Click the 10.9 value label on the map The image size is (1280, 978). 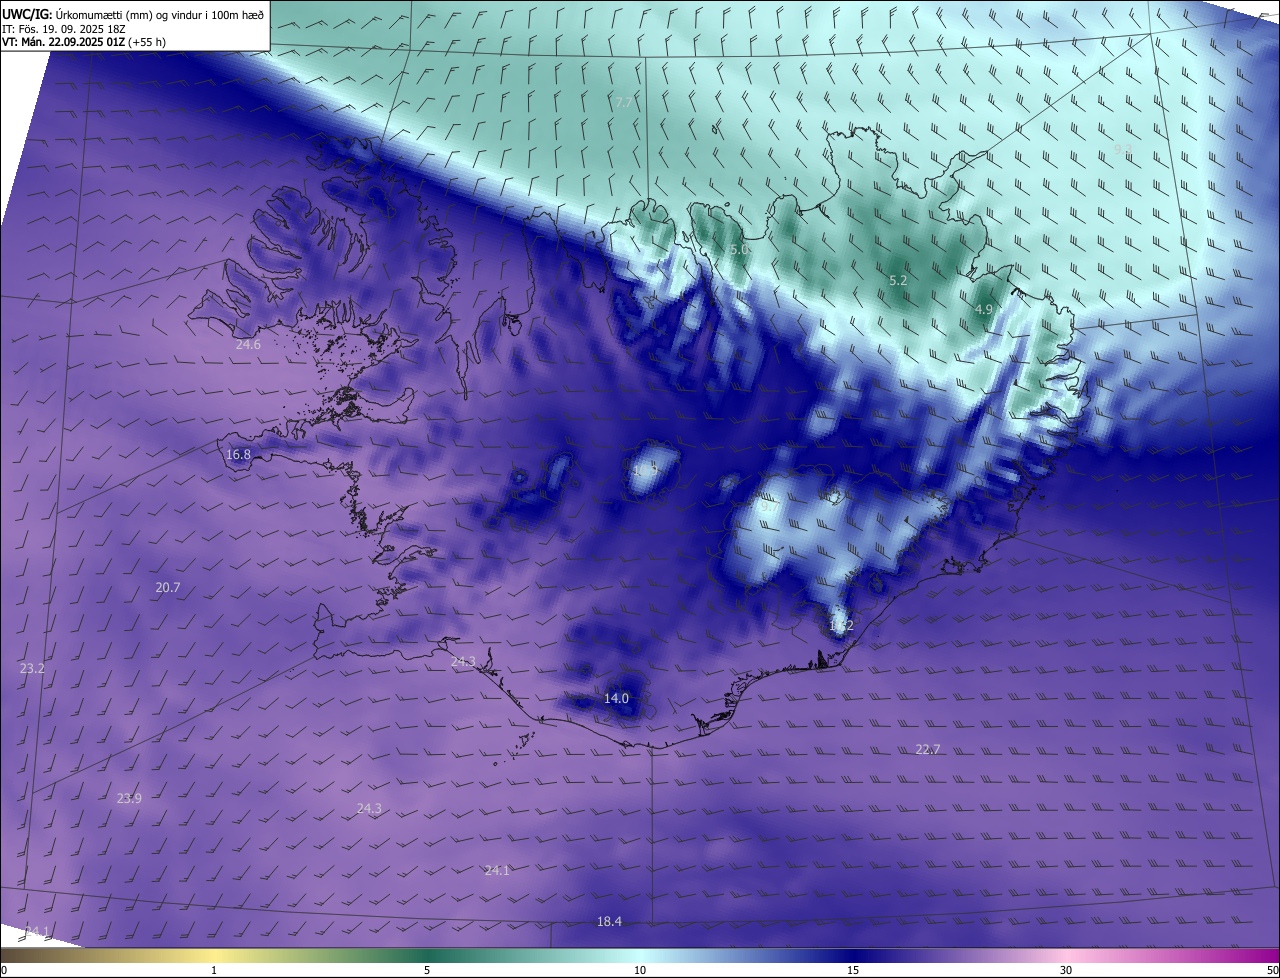[x=645, y=469]
